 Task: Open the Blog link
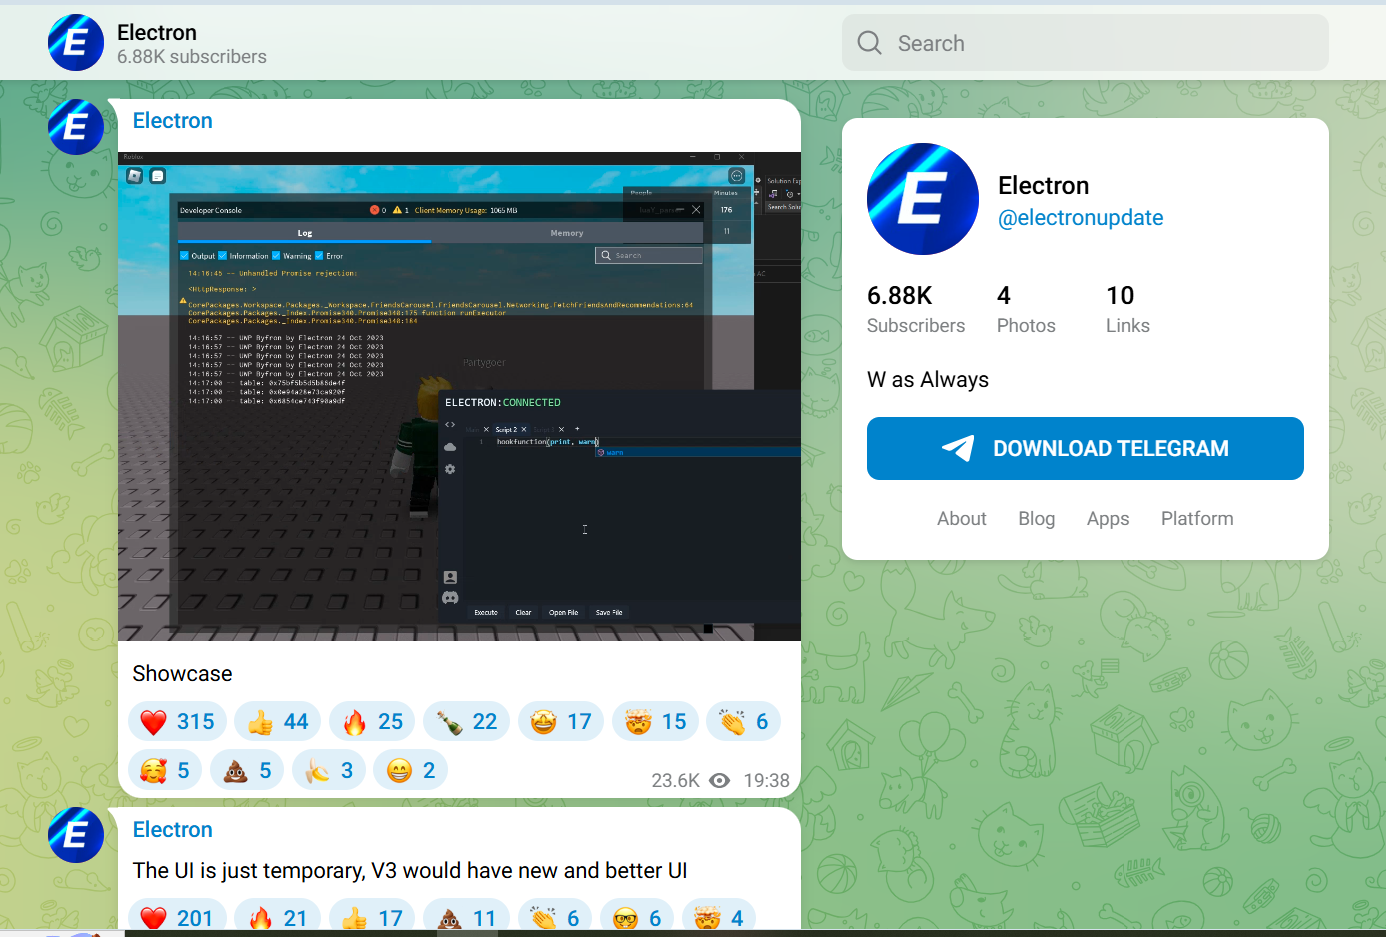coord(1036,519)
